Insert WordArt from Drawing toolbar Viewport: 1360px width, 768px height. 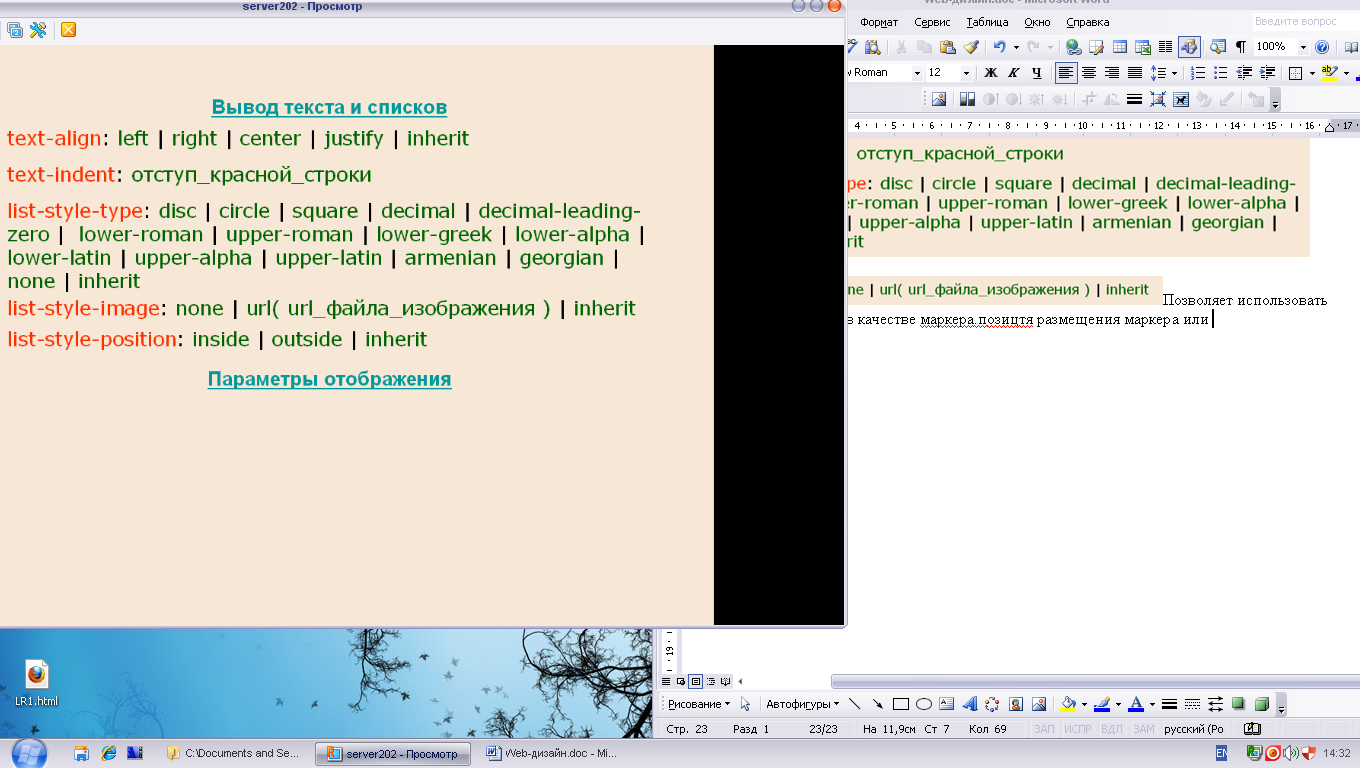click(x=969, y=704)
